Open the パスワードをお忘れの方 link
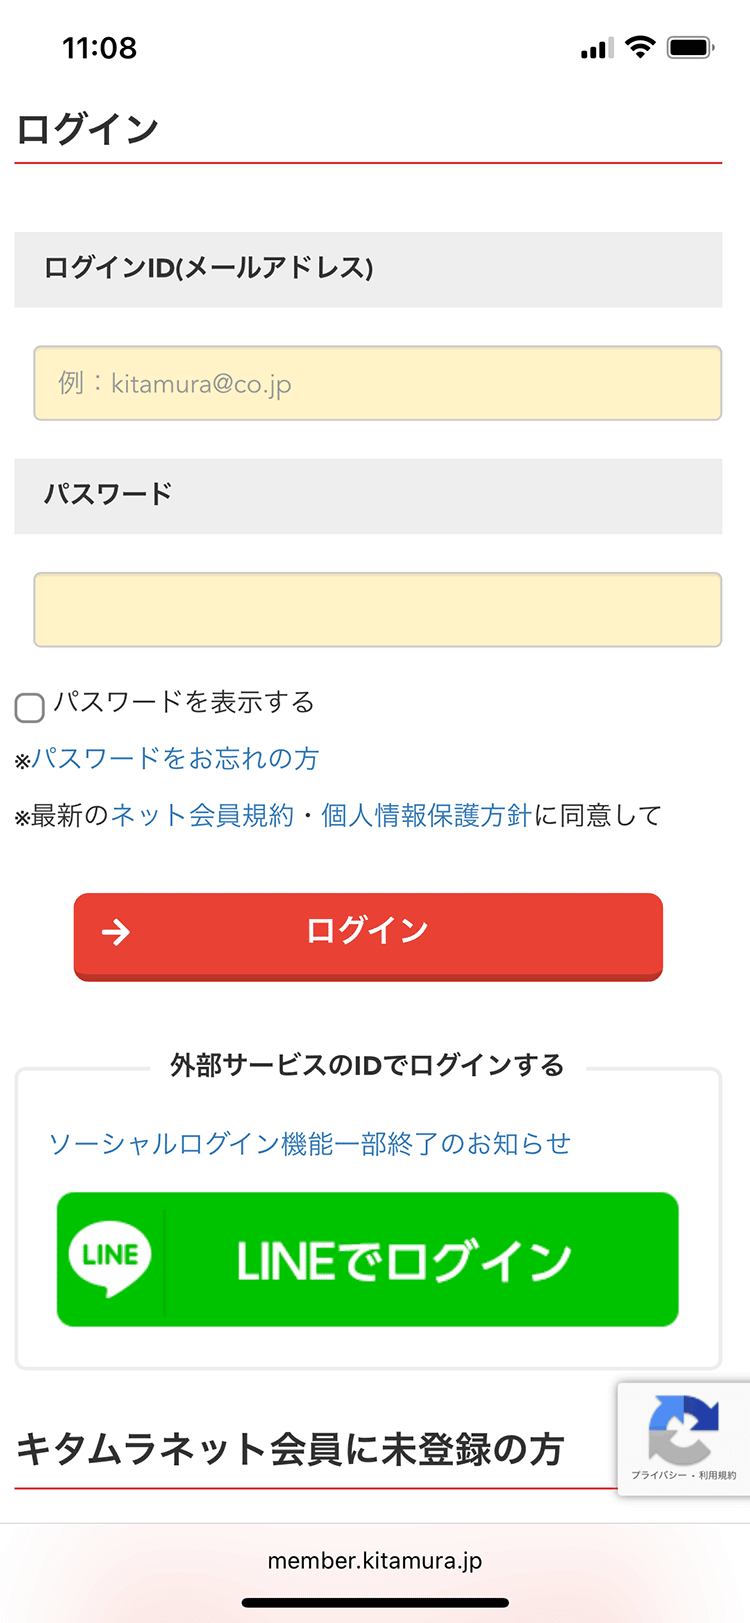Screen dimensions: 750x1623 point(175,759)
